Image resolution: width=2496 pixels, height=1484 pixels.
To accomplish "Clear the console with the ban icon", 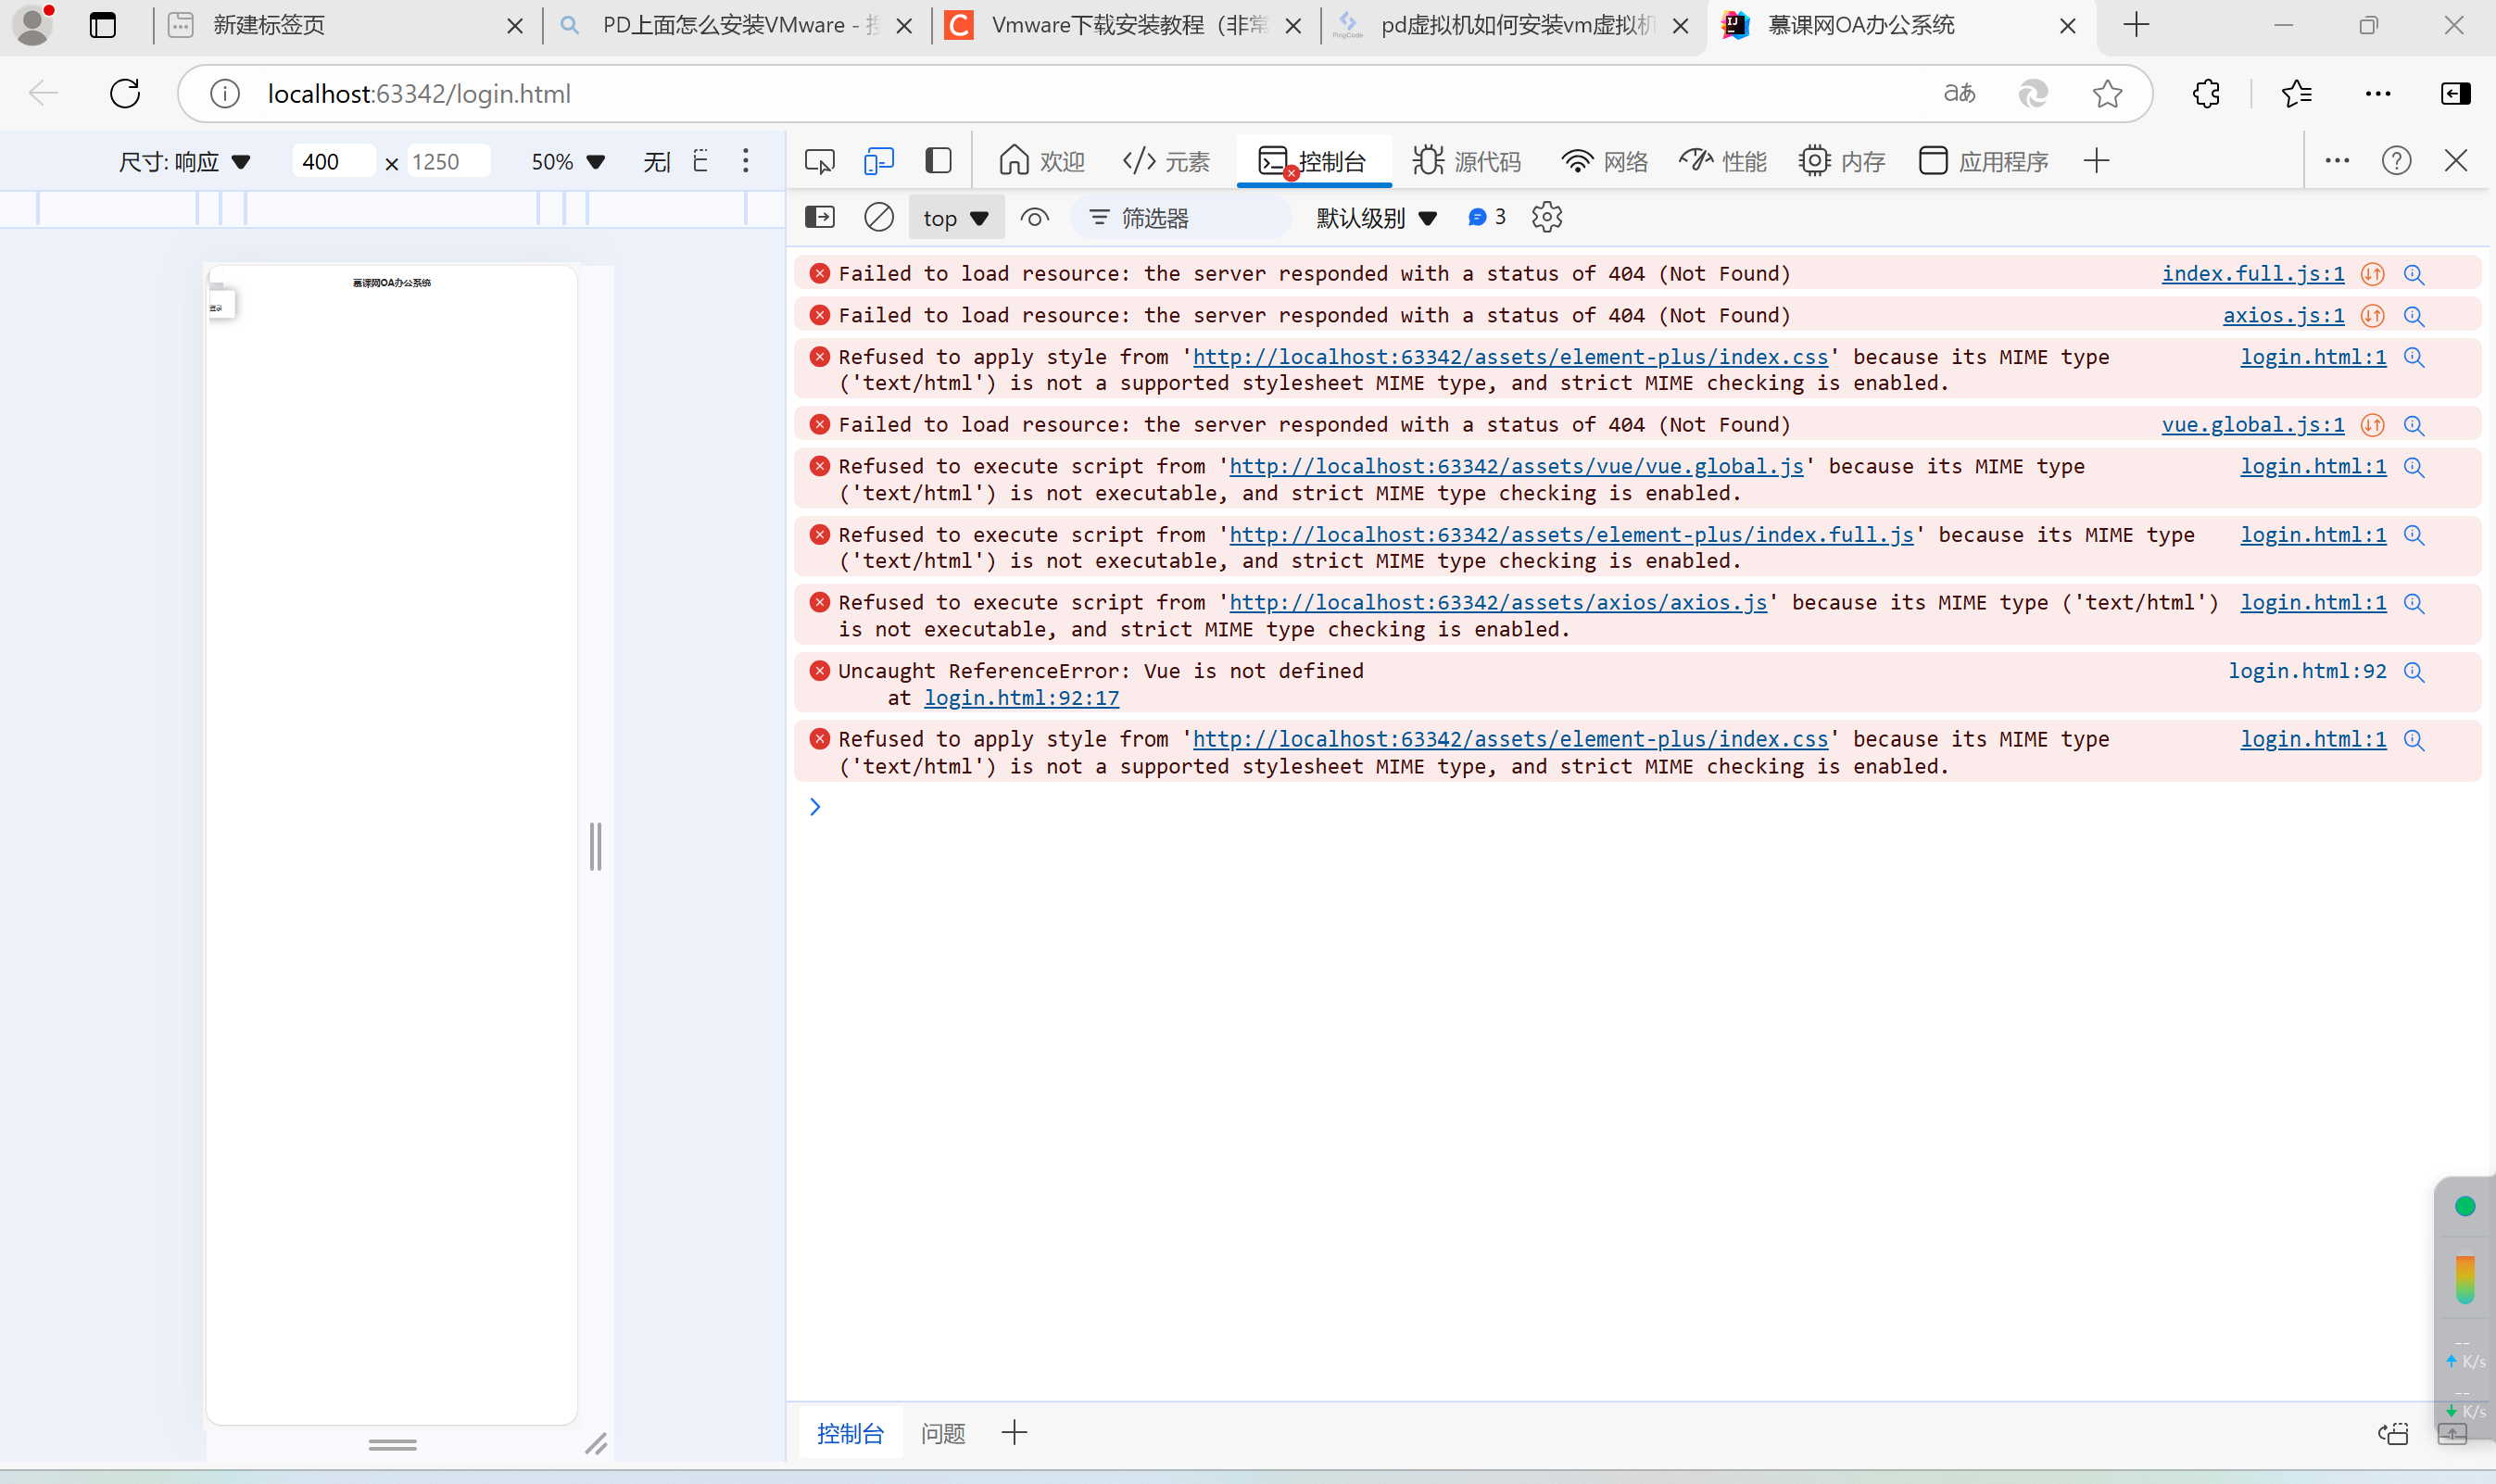I will tap(878, 217).
